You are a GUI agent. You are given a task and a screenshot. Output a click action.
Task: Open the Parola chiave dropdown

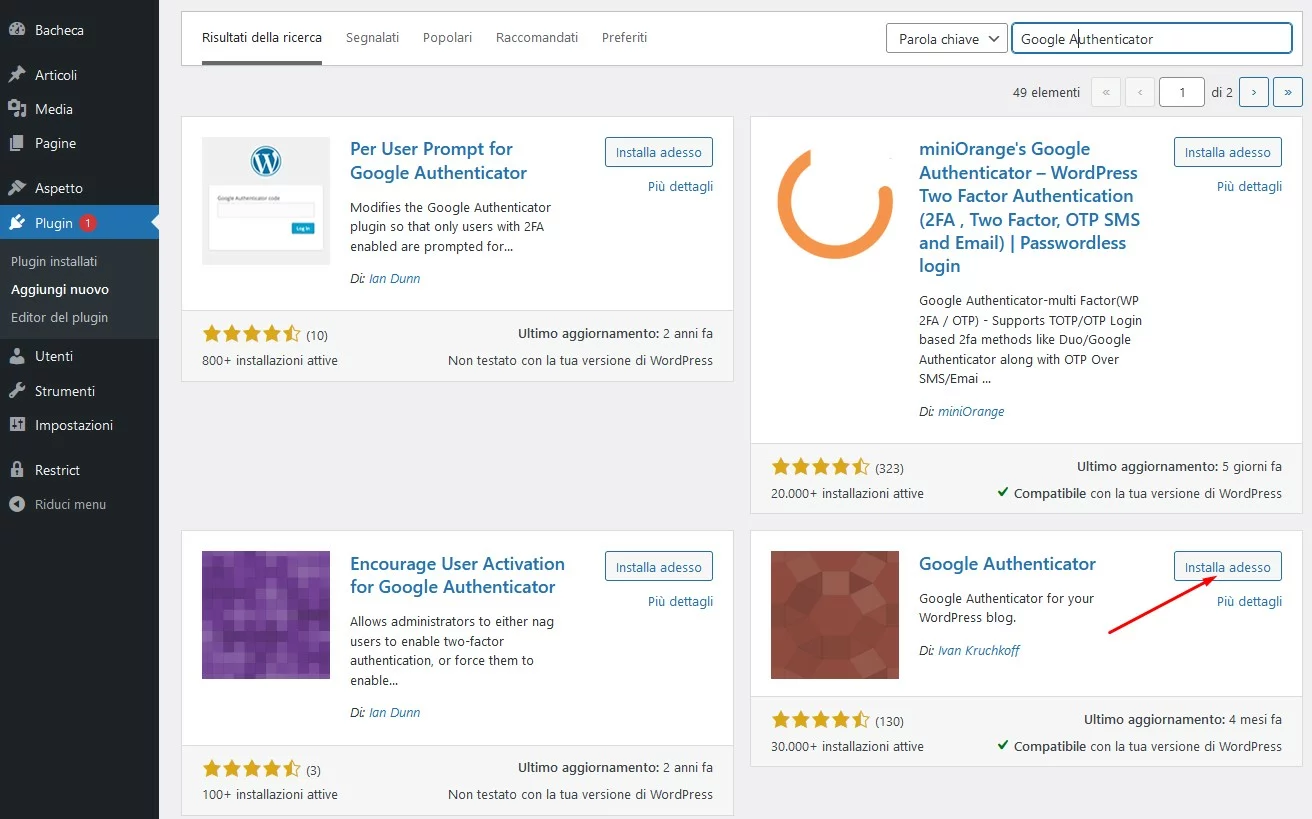tap(945, 39)
